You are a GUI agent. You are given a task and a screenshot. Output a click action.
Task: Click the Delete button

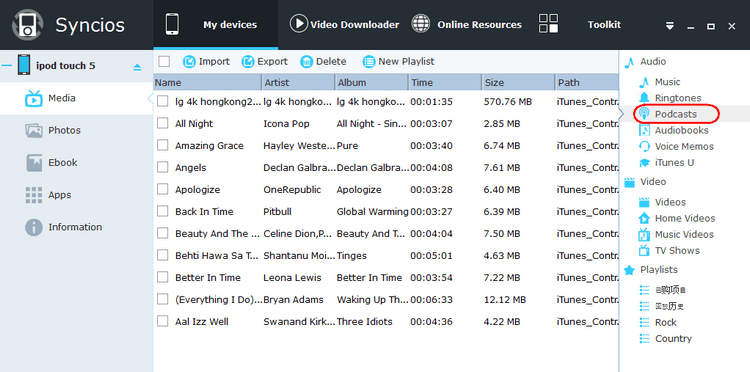323,62
